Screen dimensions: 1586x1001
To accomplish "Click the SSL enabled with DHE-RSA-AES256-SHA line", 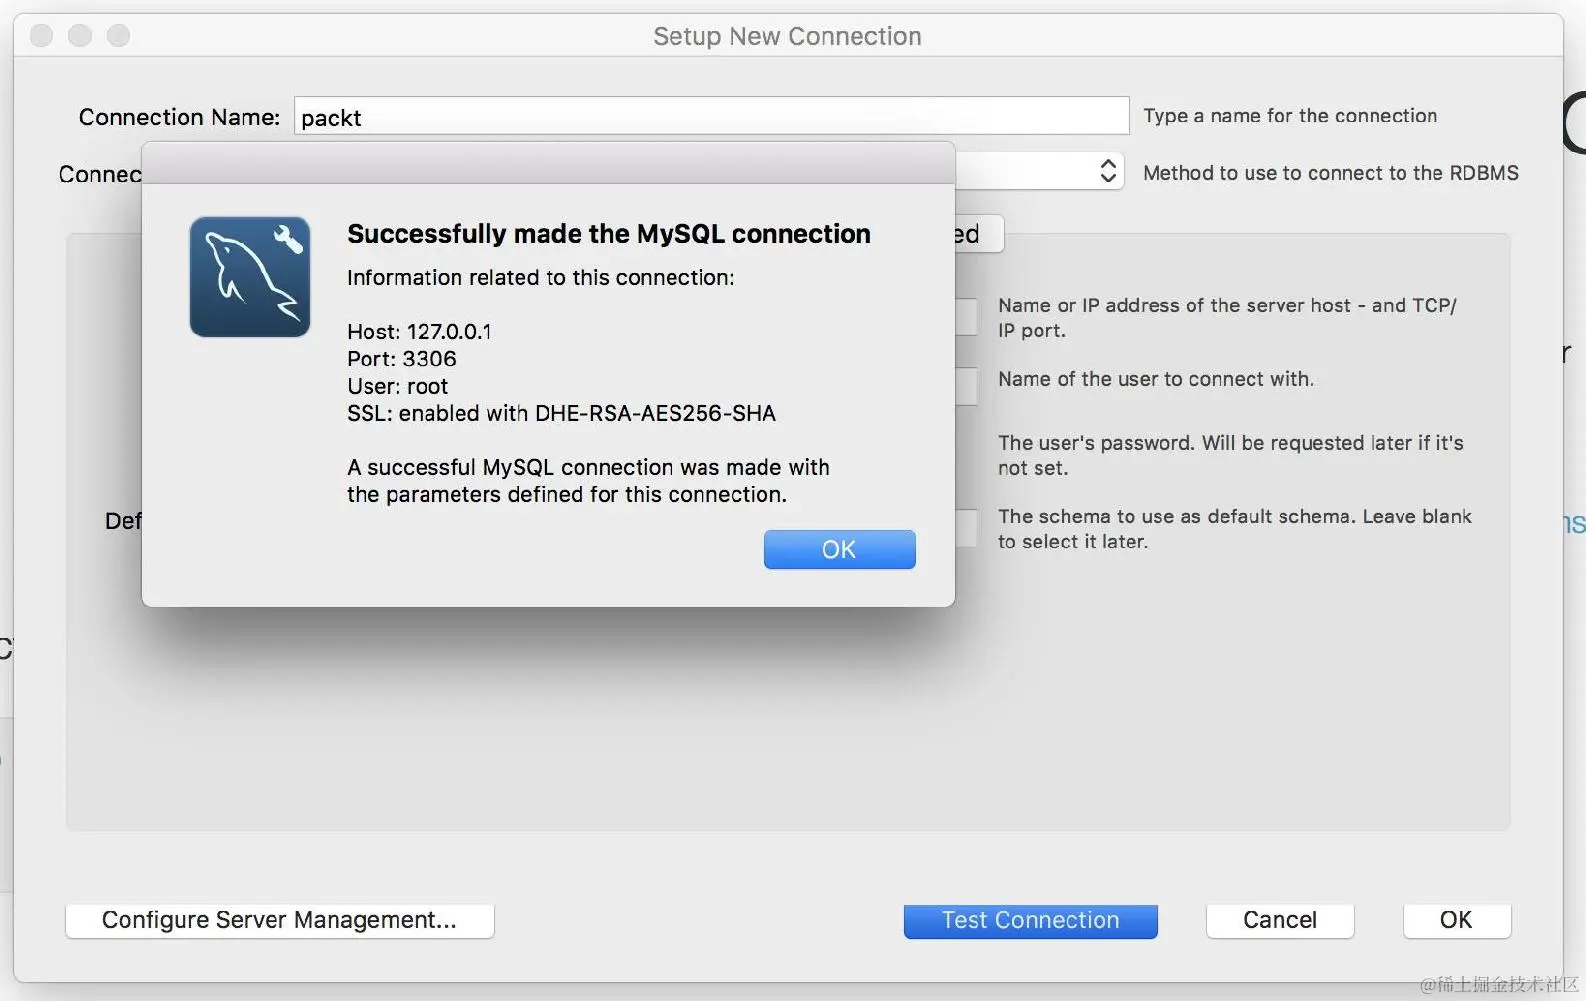I will tap(561, 413).
